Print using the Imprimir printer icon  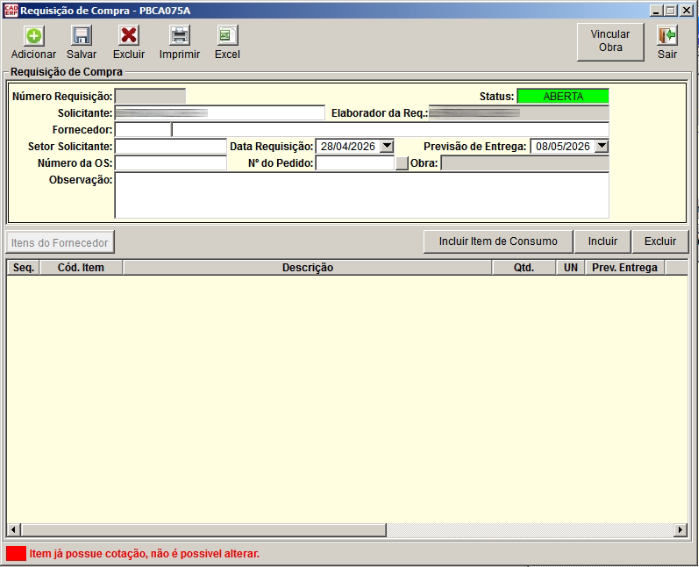pos(179,36)
